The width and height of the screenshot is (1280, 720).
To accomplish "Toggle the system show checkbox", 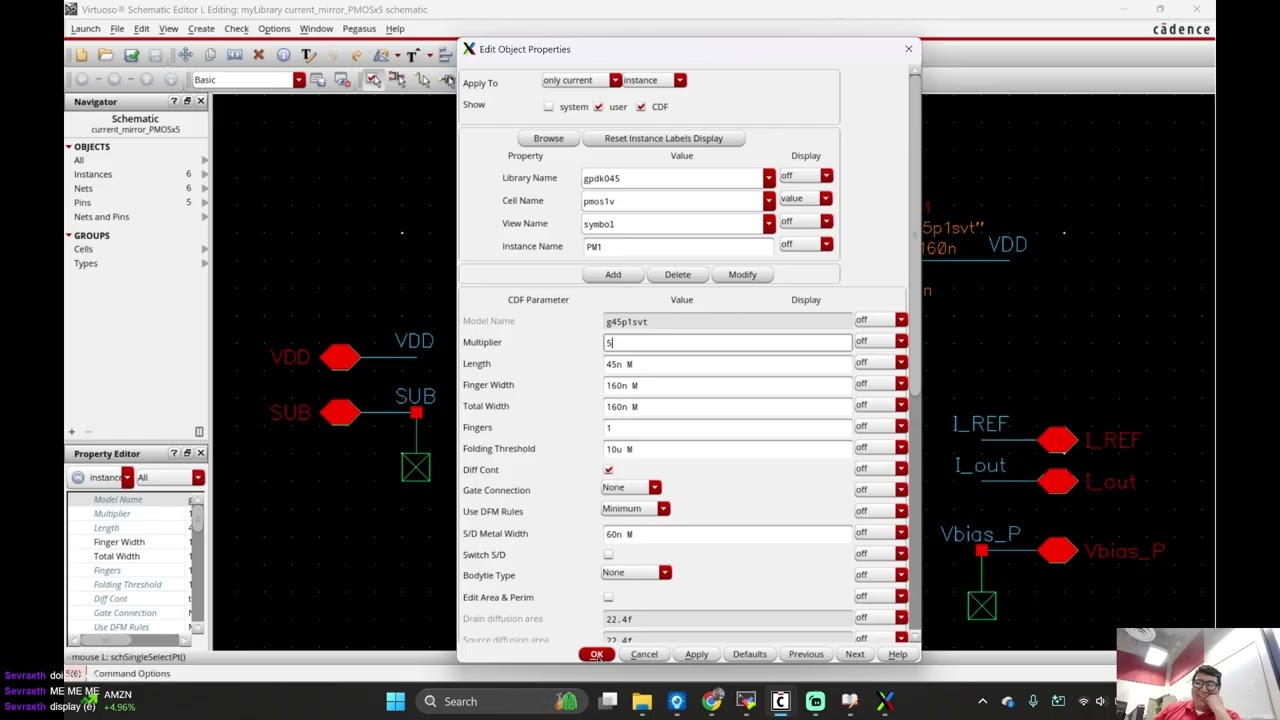I will [548, 106].
